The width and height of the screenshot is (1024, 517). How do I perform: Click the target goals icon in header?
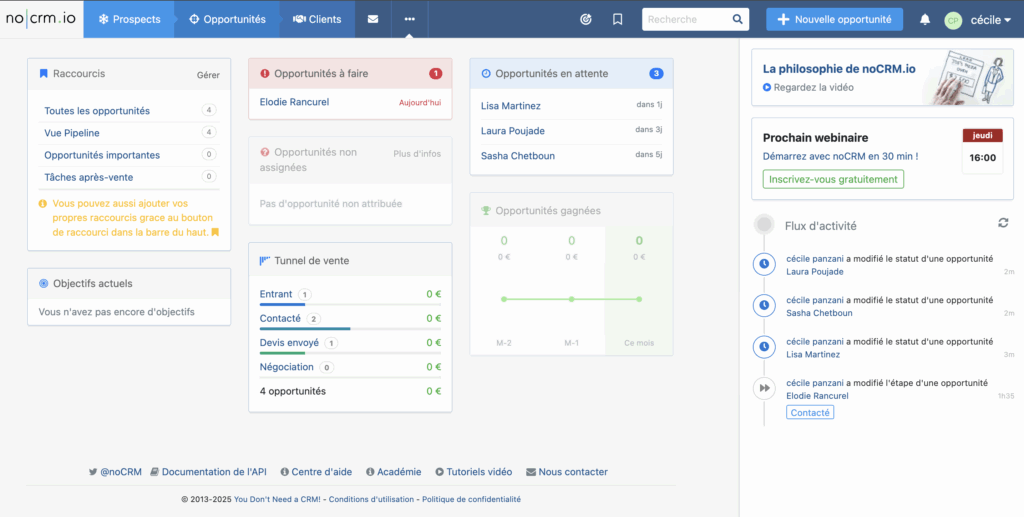[586, 19]
